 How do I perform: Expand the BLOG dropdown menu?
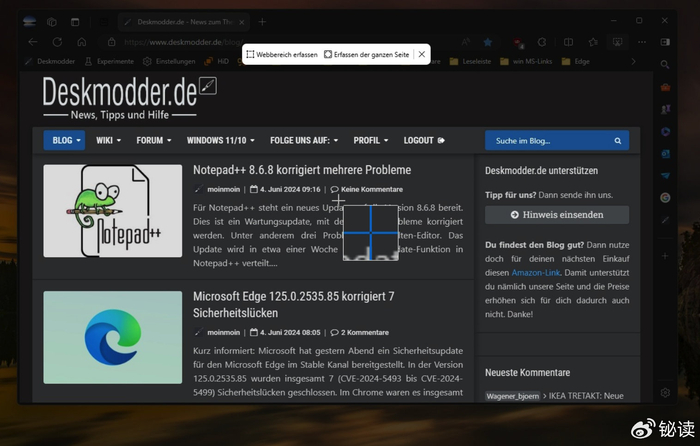[64, 141]
